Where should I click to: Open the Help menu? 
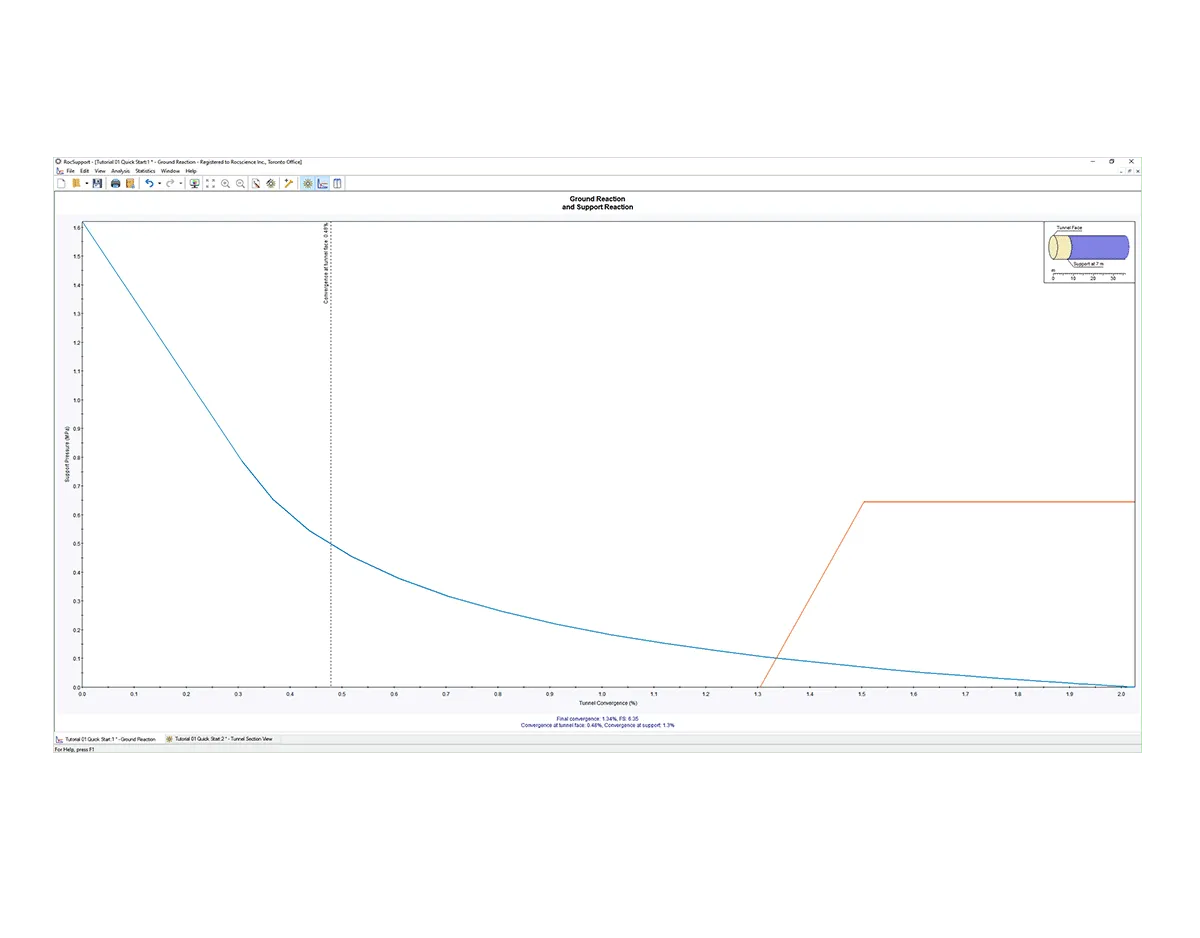[191, 171]
